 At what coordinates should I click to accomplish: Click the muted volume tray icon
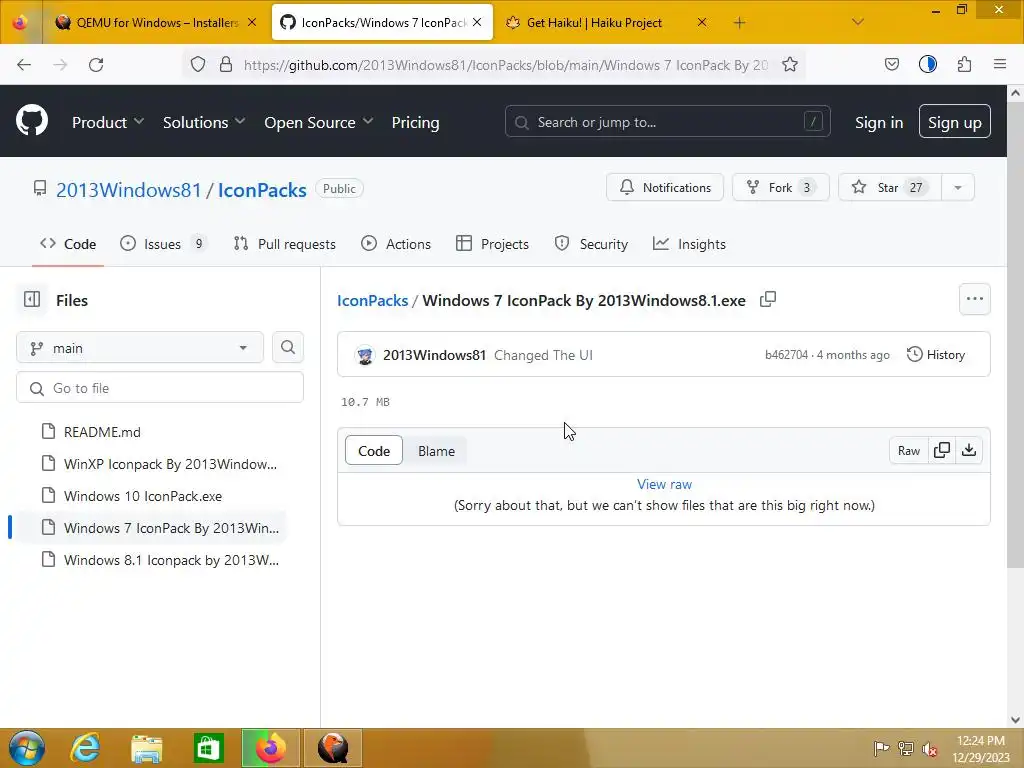point(930,749)
